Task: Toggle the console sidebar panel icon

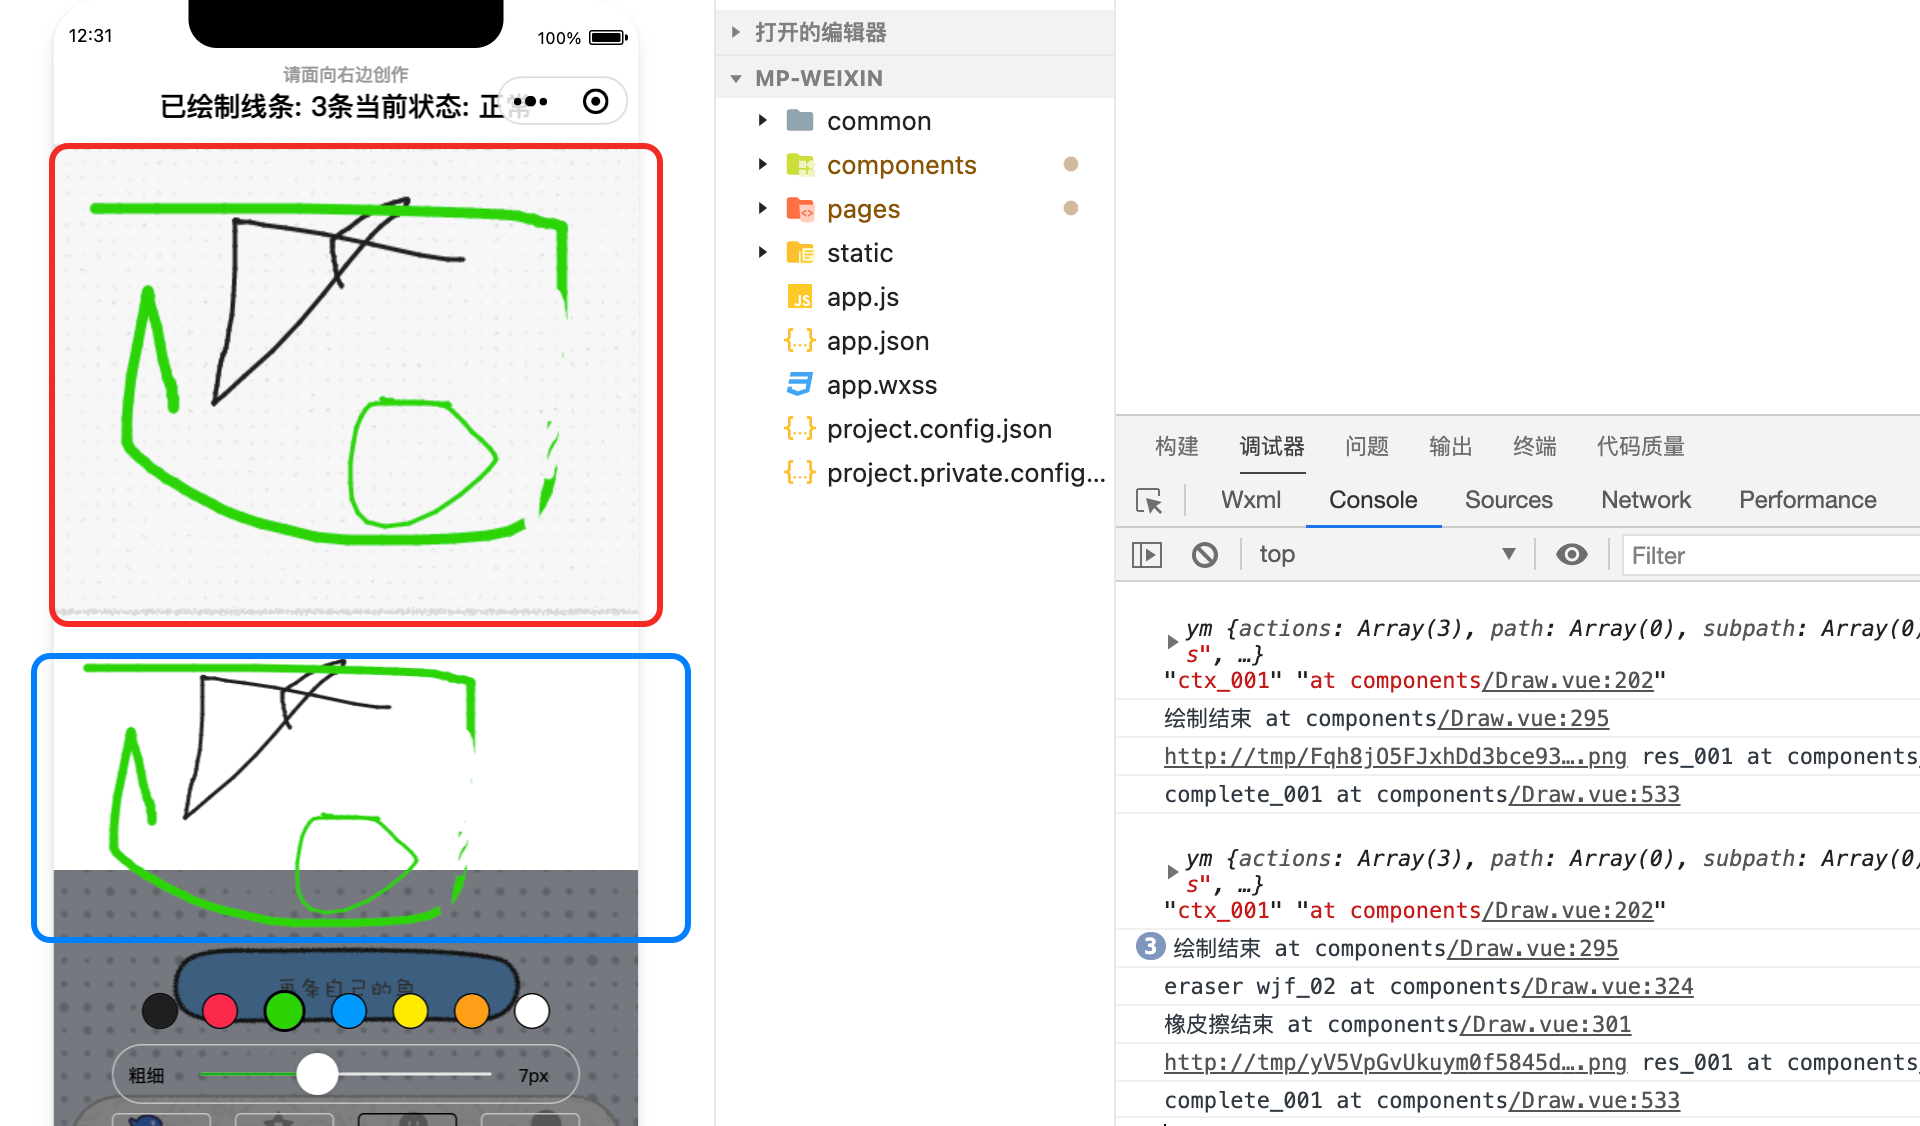Action: (1146, 555)
